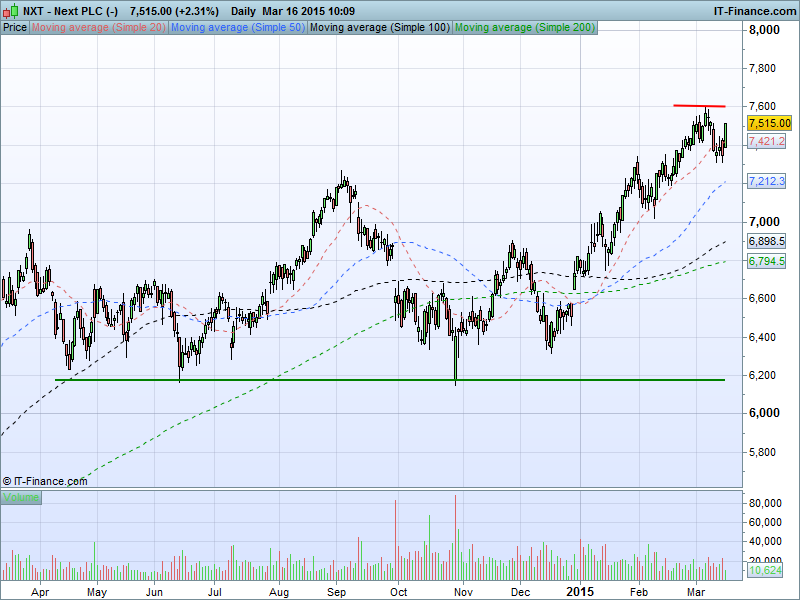Select the Price indicator label
Viewport: 800px width, 600px height.
coord(15,28)
